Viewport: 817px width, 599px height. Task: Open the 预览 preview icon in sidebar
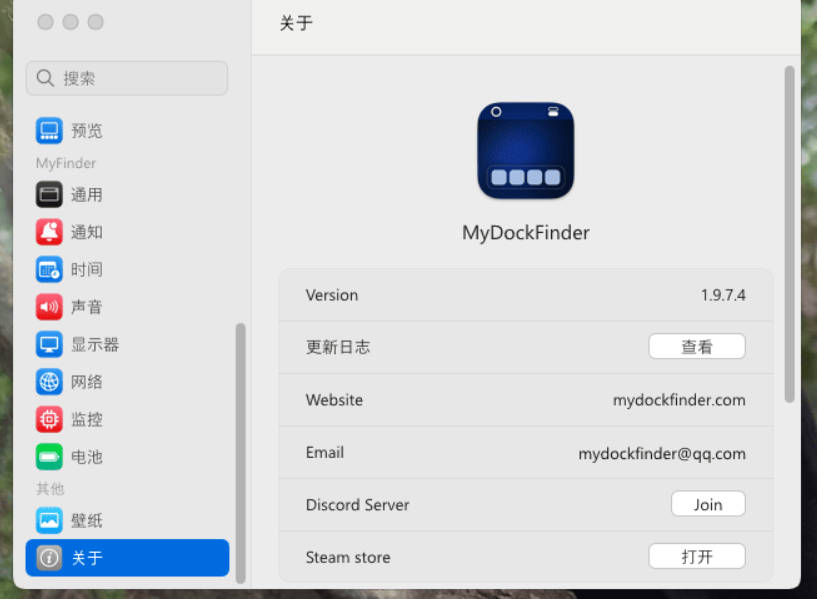(49, 130)
